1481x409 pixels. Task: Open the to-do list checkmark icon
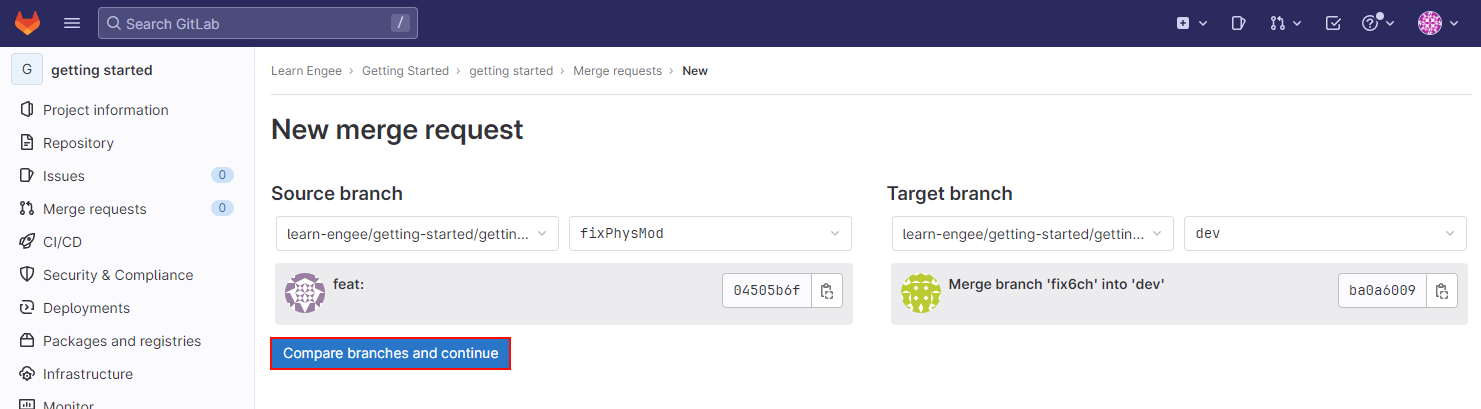[1332, 23]
